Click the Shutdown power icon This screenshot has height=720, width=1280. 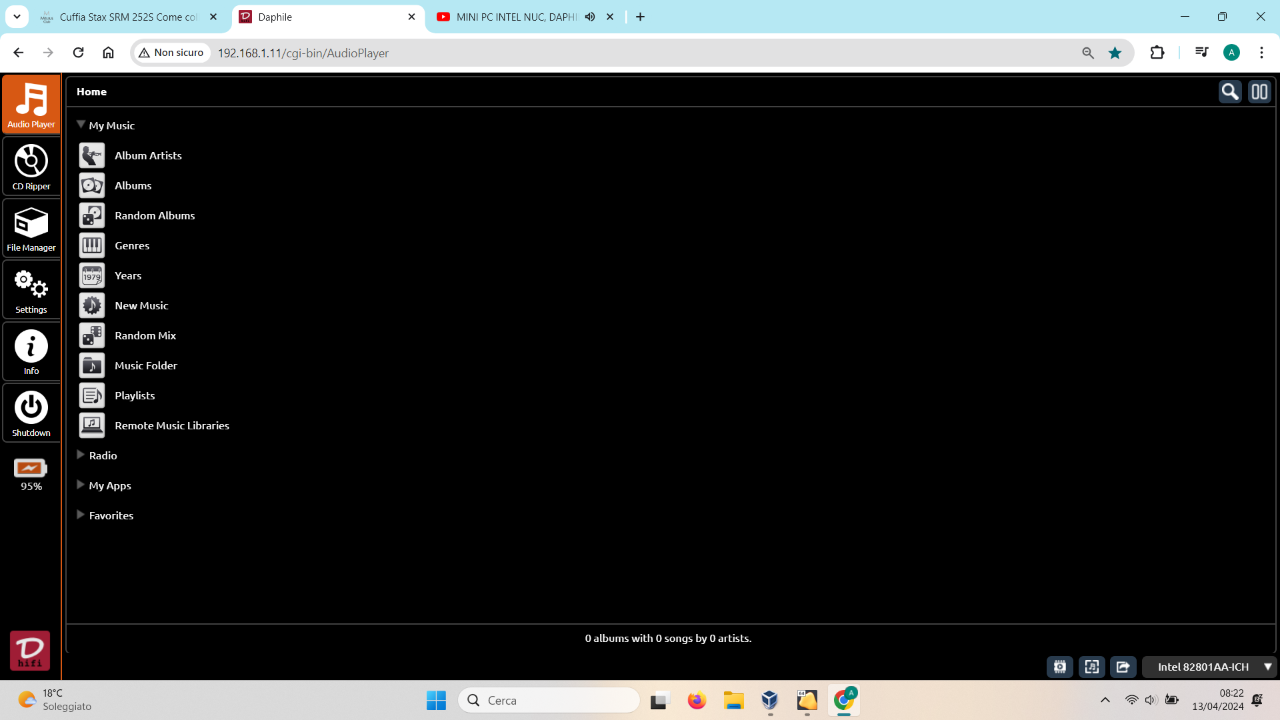[31, 413]
